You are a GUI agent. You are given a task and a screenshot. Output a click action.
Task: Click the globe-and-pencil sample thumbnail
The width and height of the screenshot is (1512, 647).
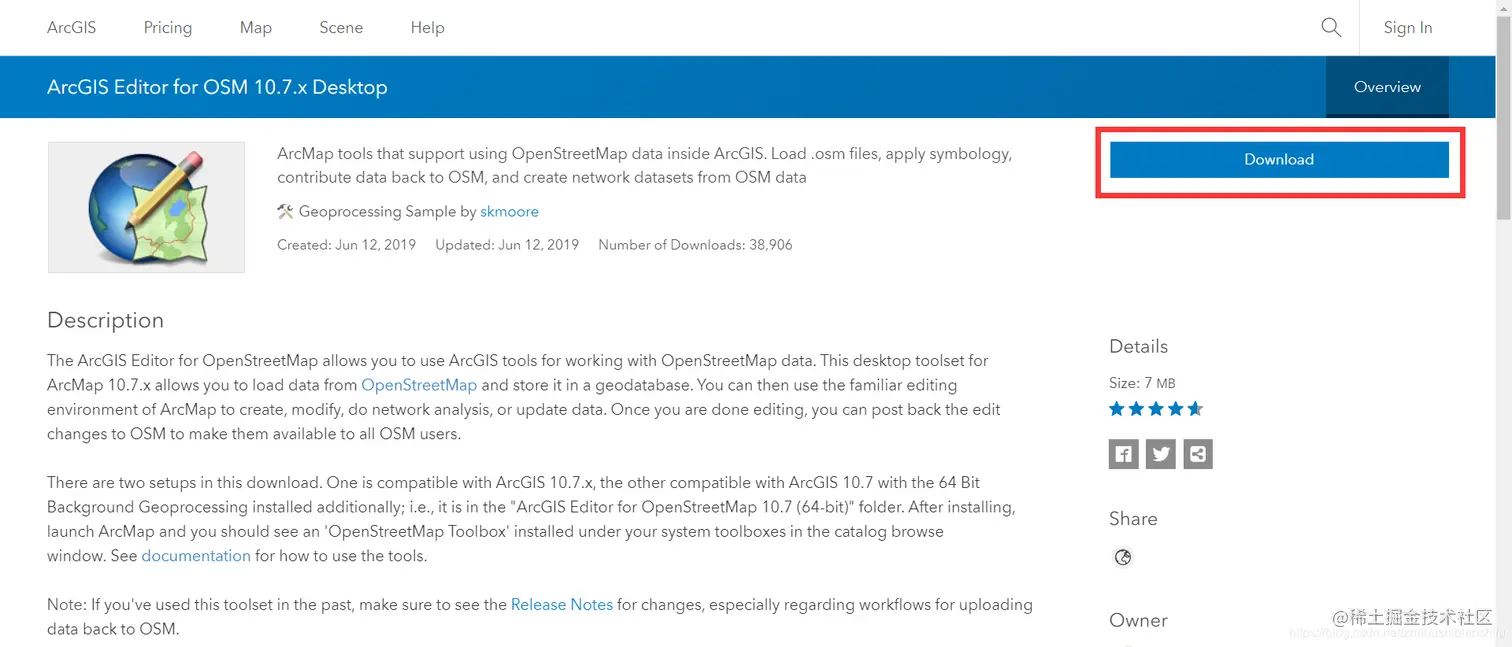pos(146,207)
